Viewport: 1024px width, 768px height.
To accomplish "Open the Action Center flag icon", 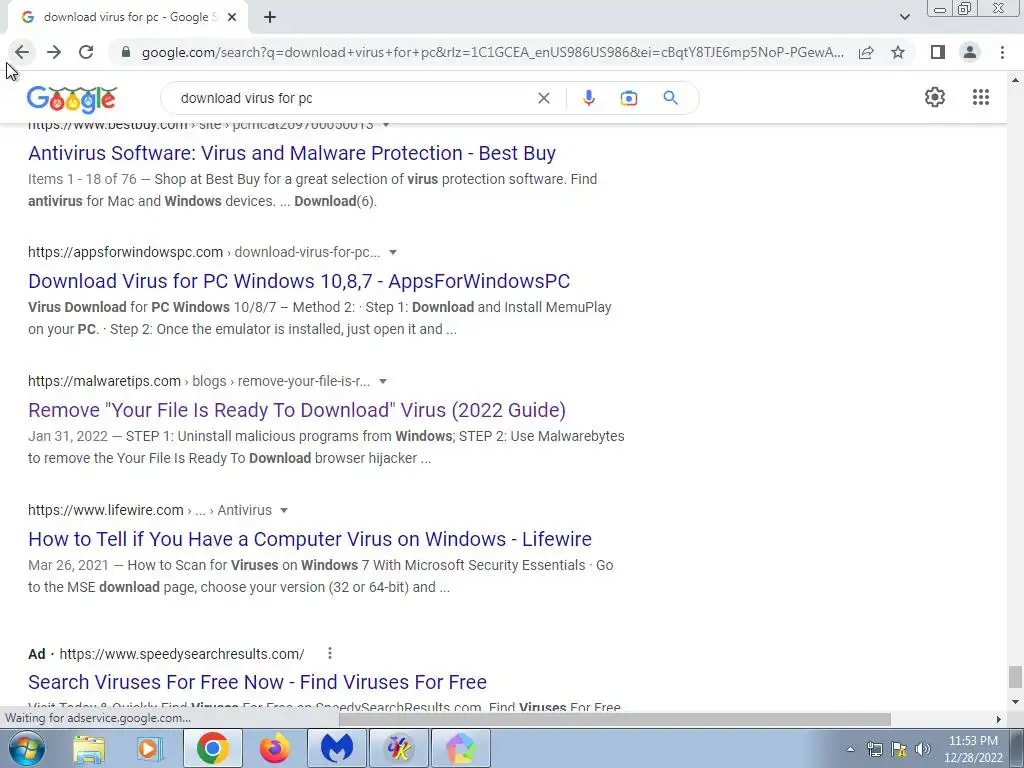I will click(899, 749).
